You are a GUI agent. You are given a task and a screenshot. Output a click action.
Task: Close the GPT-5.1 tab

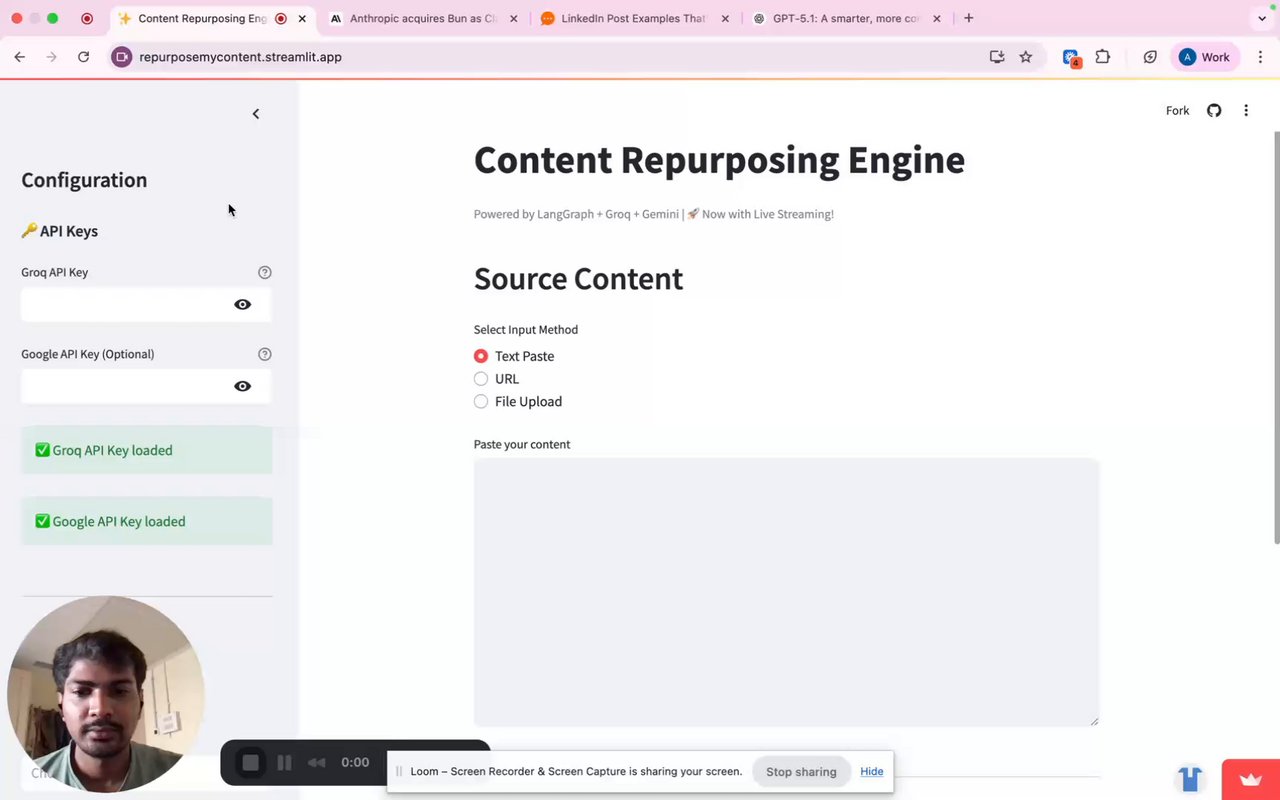938,18
